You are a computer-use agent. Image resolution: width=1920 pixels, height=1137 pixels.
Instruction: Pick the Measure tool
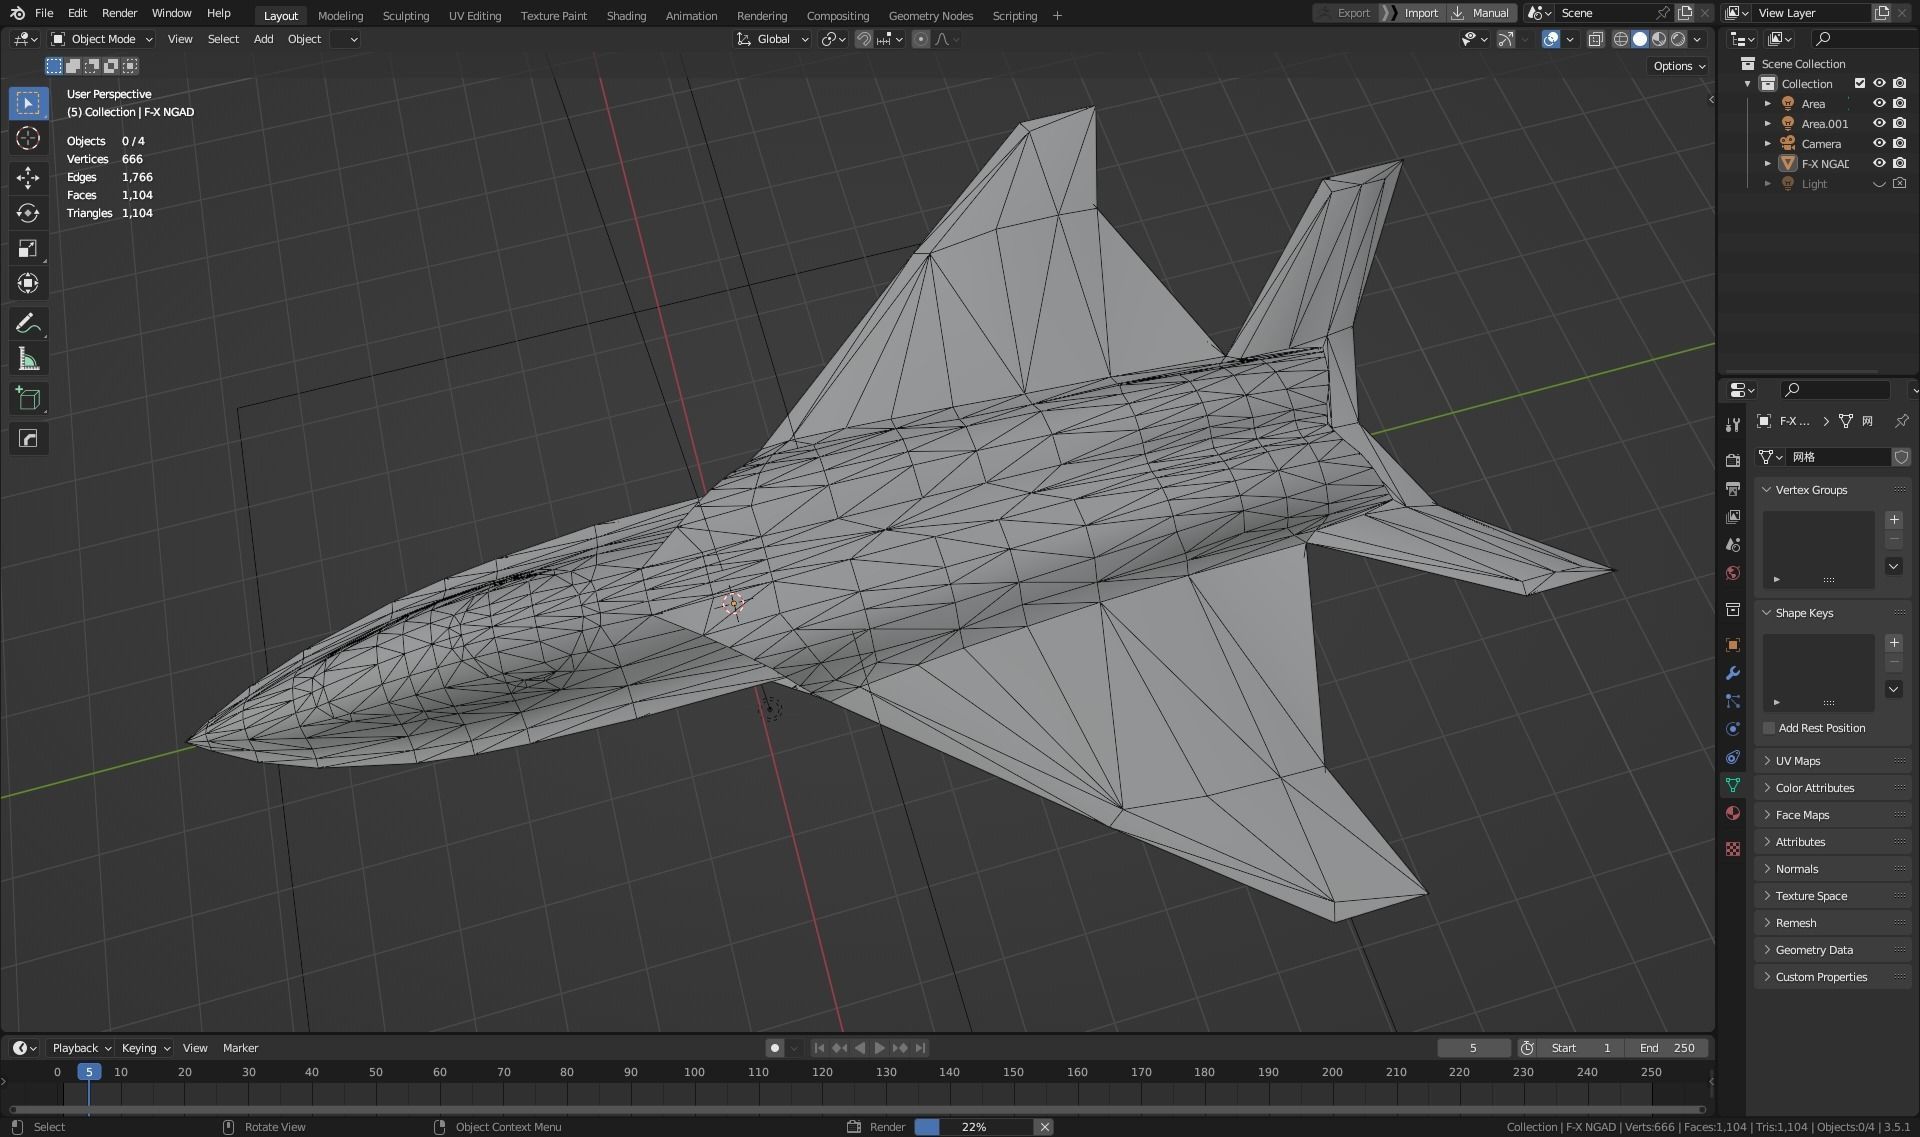pos(28,359)
